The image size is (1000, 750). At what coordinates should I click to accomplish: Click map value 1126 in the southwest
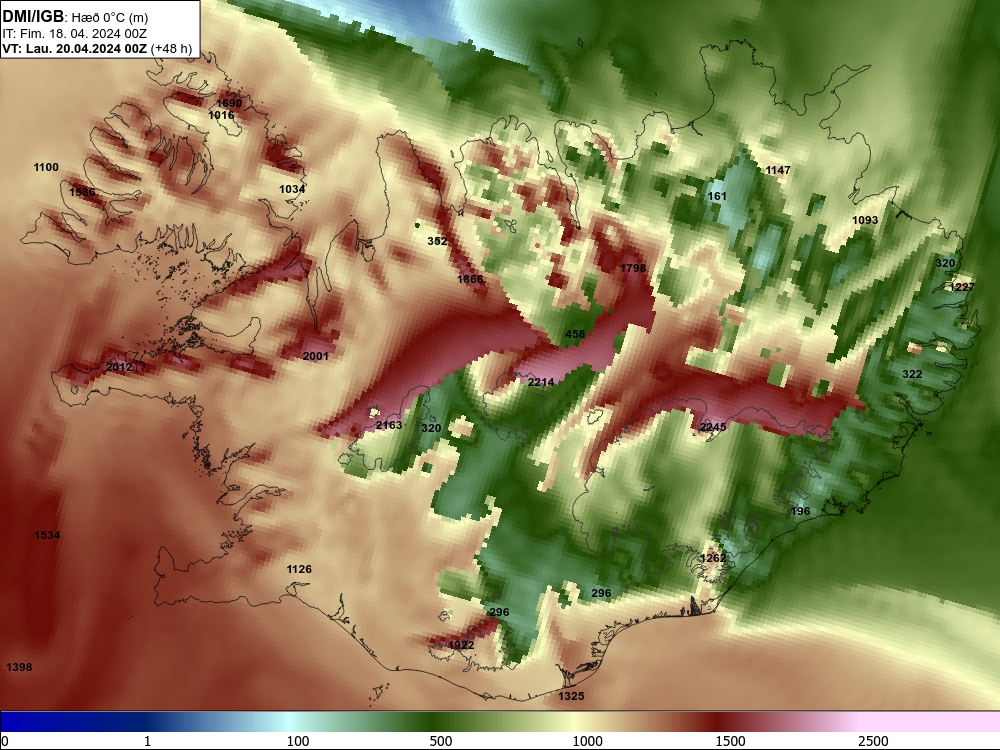click(299, 569)
